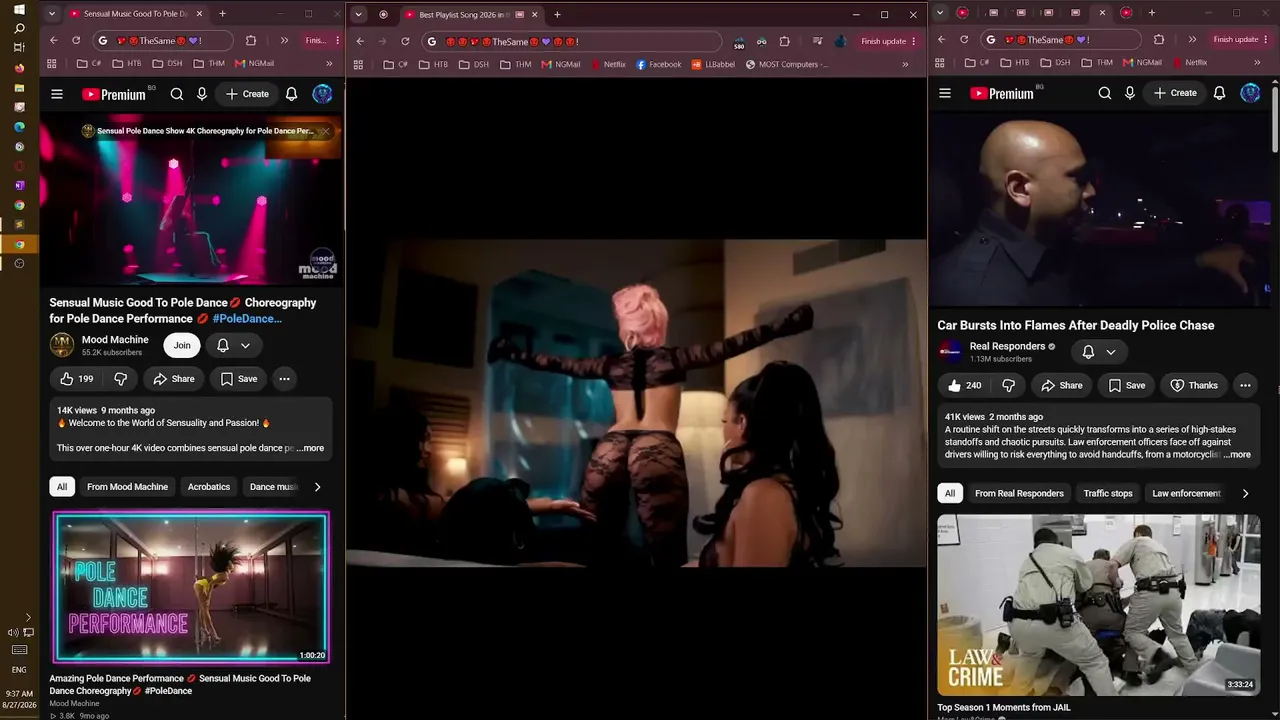Viewport: 1280px width, 720px height.
Task: Save the Mood Machine video to a playlist
Action: 239,379
